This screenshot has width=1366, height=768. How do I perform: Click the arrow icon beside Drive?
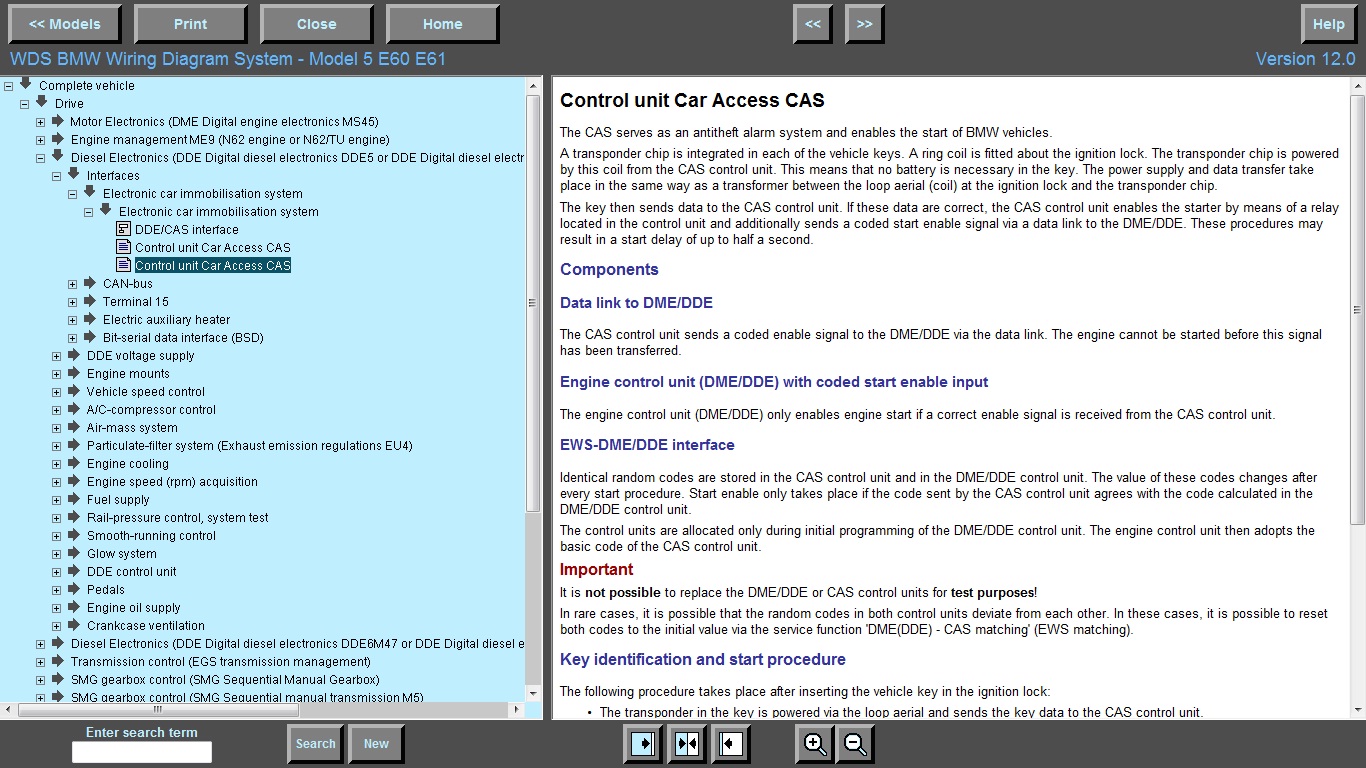click(42, 102)
